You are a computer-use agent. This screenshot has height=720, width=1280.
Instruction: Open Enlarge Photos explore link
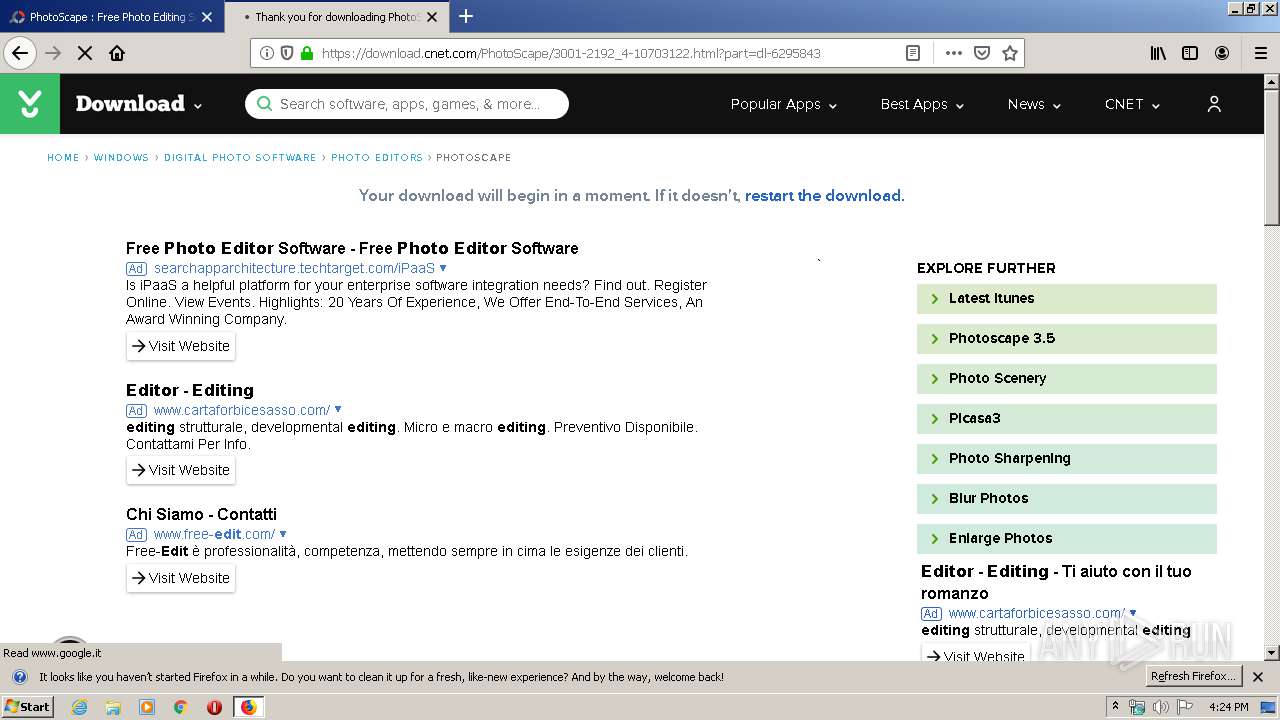click(x=1067, y=538)
